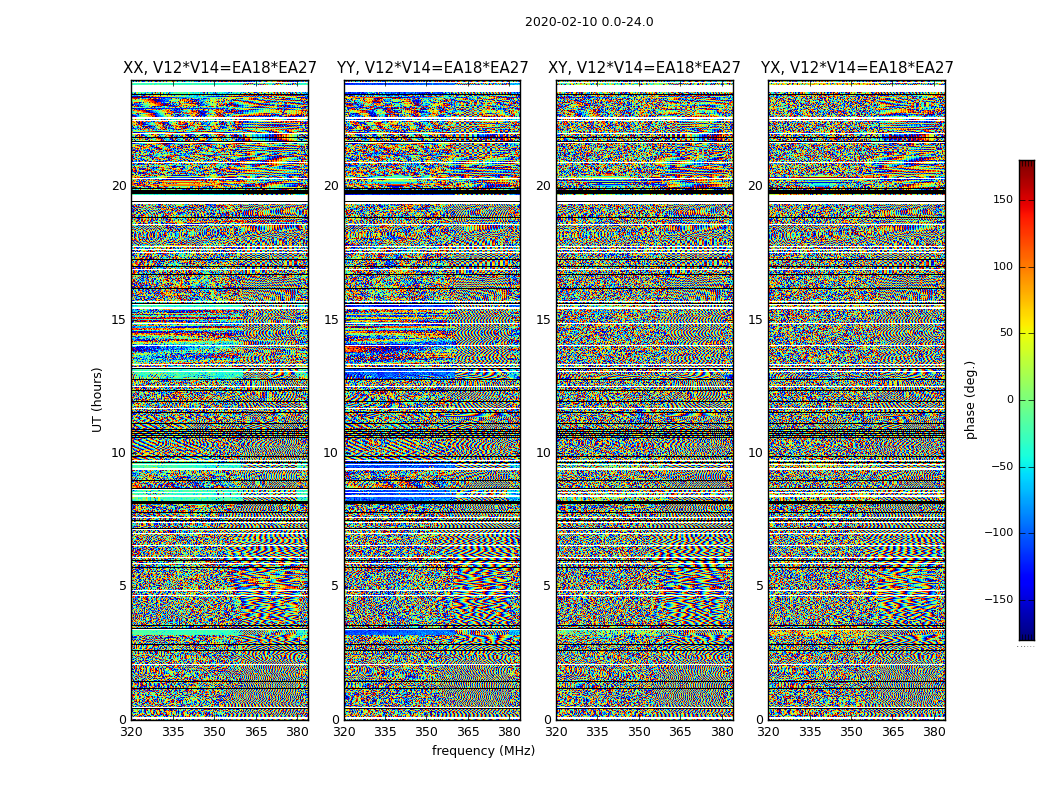Click the 'phase (deg.)' colorbar label

970,400
